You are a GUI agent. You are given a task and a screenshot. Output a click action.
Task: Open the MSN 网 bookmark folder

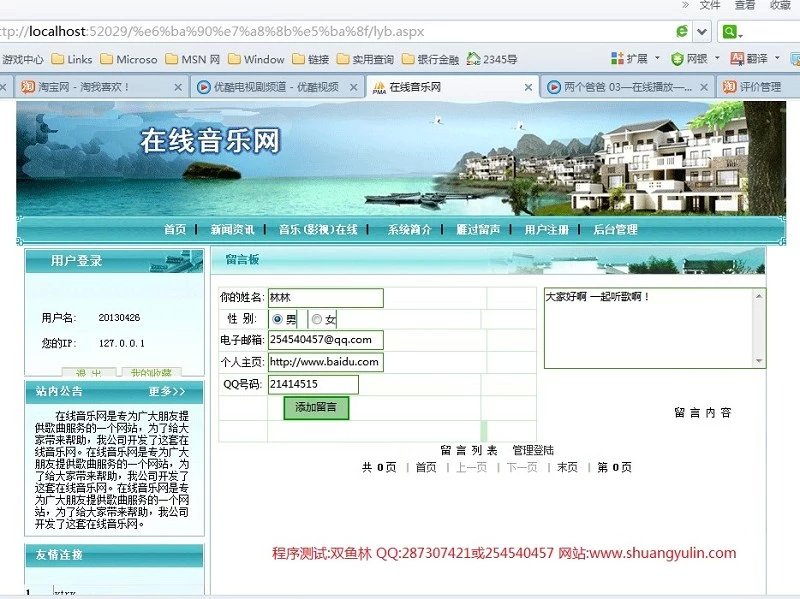pos(193,59)
